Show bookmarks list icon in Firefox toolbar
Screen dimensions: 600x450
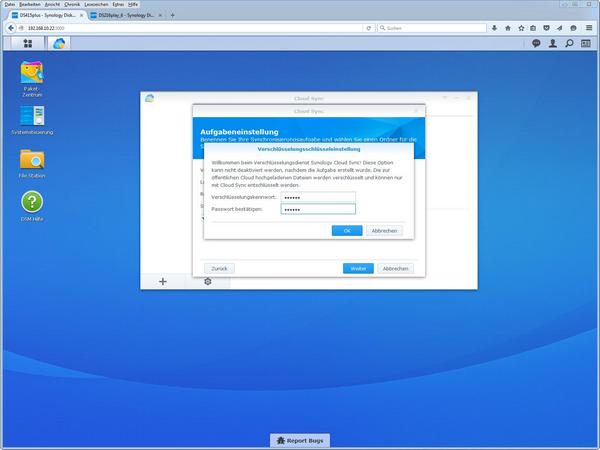533,28
